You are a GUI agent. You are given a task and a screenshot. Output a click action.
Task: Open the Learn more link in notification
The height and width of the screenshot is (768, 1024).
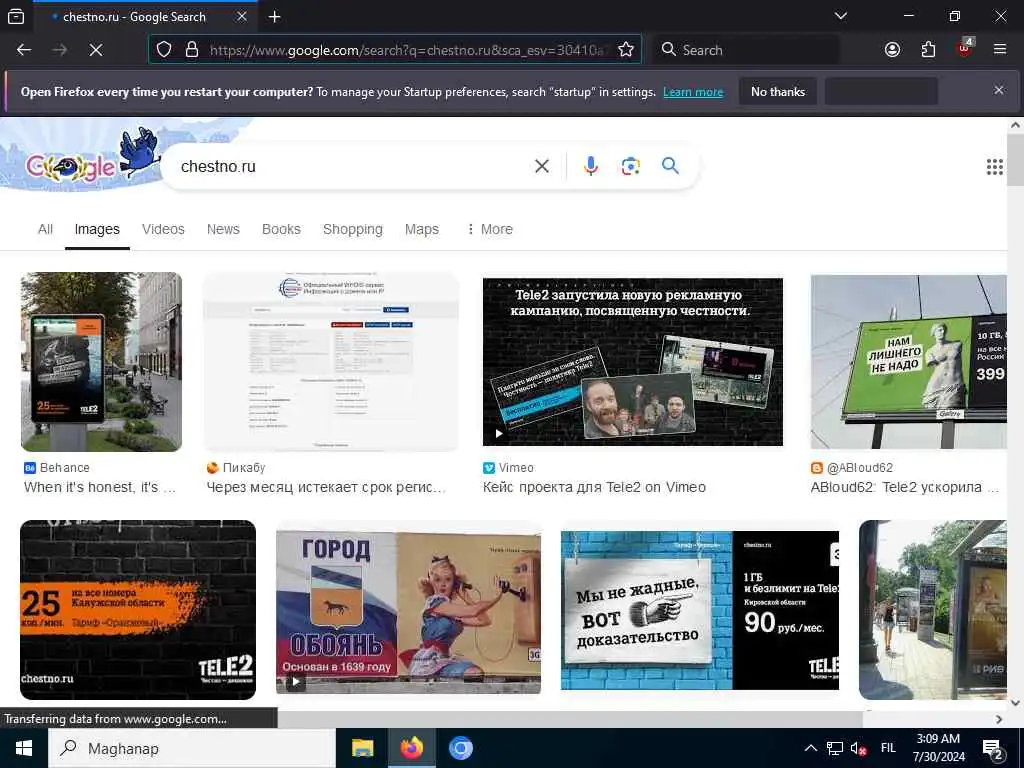tap(693, 92)
